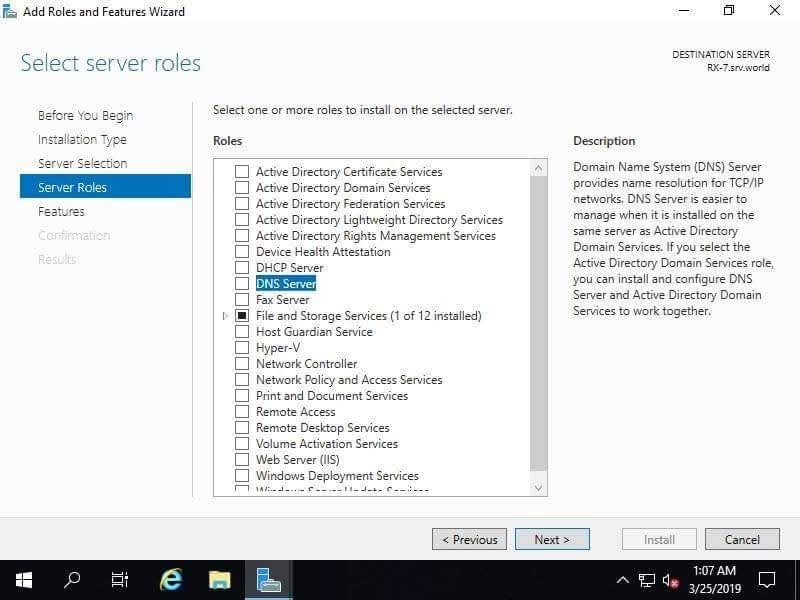Viewport: 800px width, 600px height.
Task: Select Remote Desktop Services label
Action: tap(322, 428)
